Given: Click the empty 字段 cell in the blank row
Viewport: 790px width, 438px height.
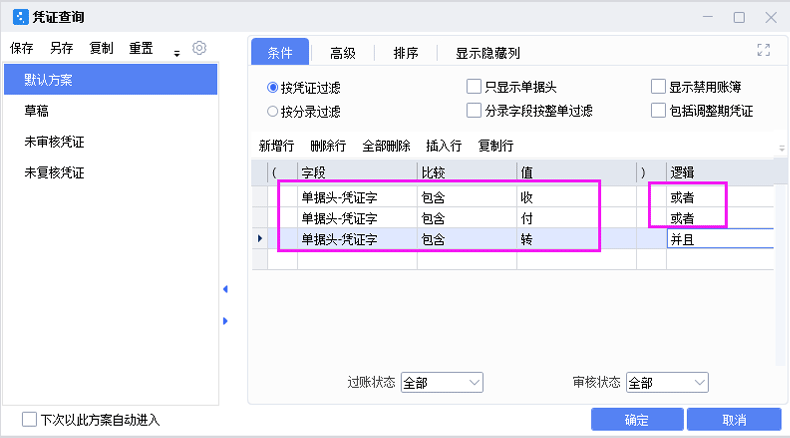Looking at the screenshot, I should 357,259.
